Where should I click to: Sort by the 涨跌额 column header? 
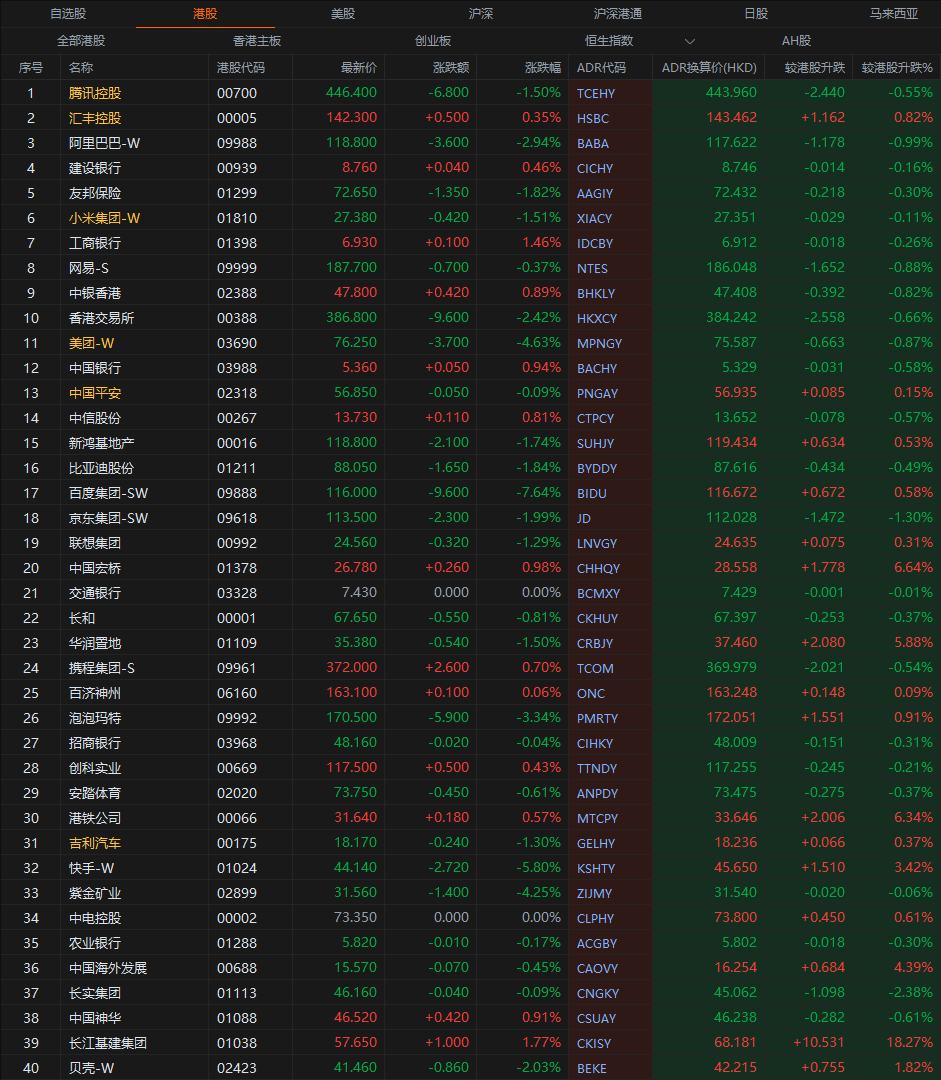click(451, 68)
